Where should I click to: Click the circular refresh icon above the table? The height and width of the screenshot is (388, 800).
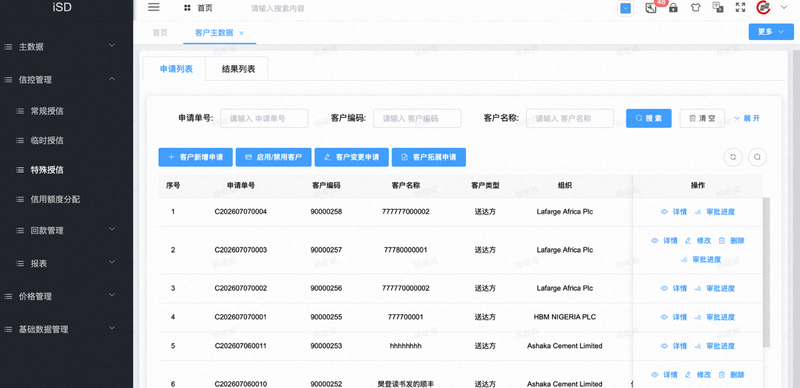point(733,157)
